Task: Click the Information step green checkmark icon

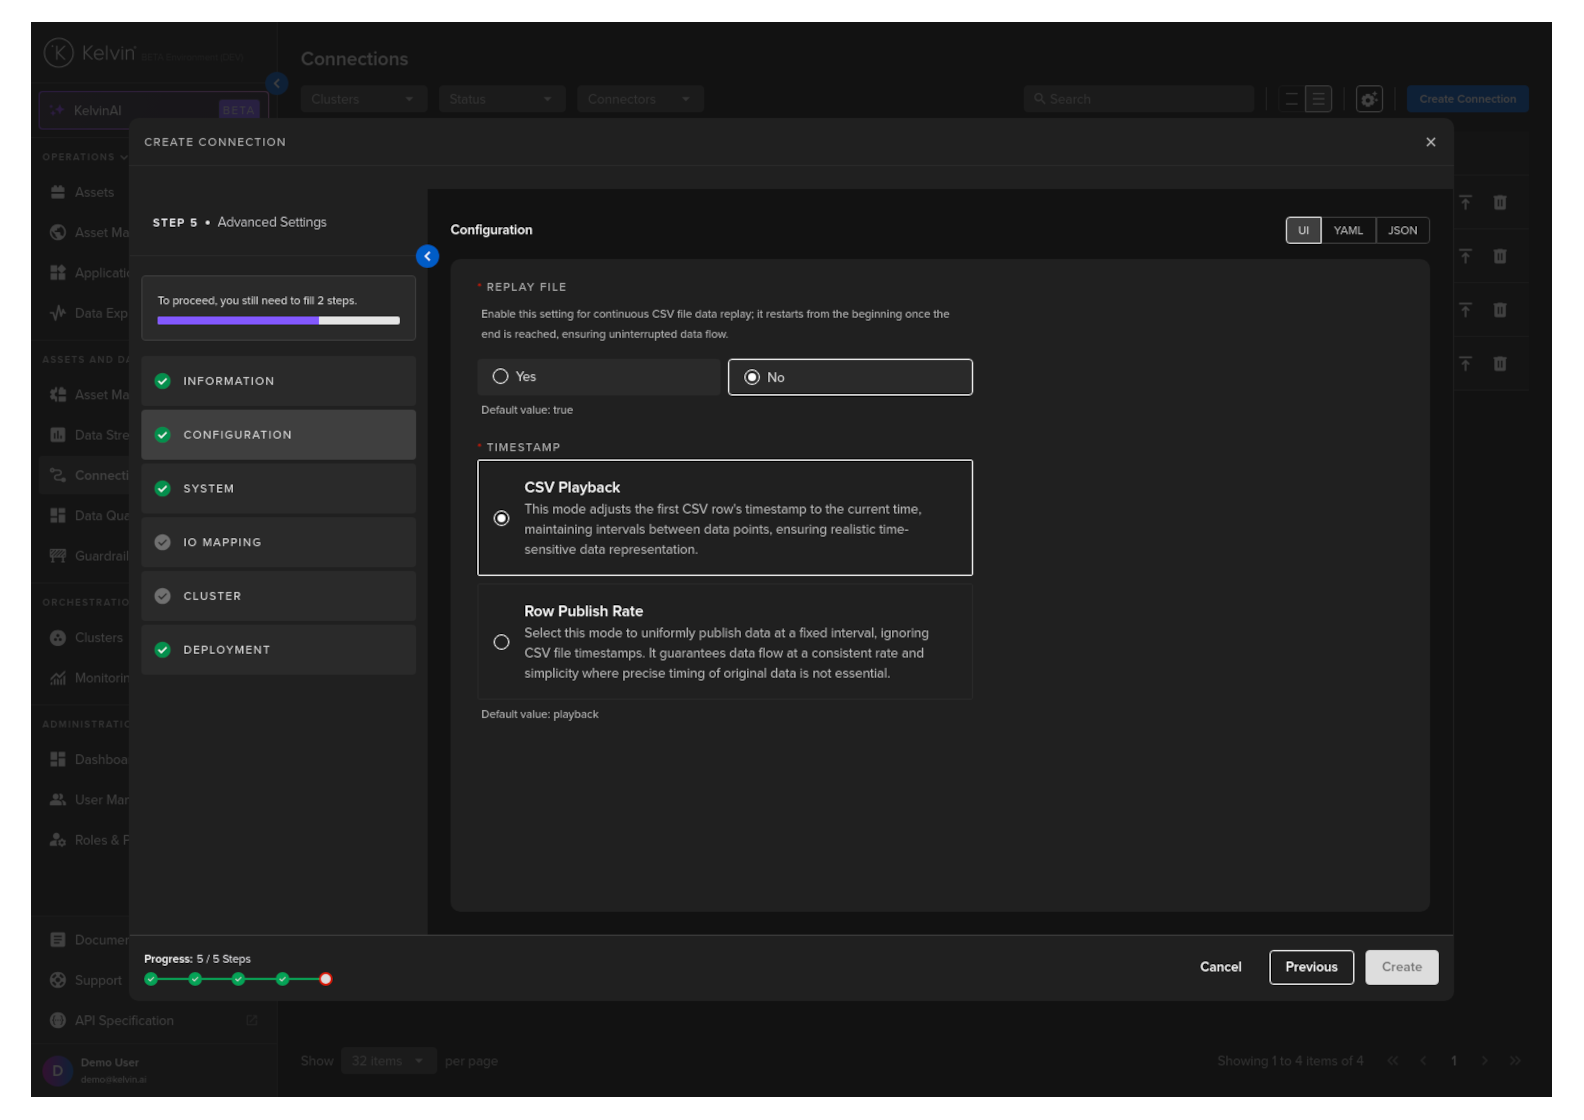Action: [163, 381]
